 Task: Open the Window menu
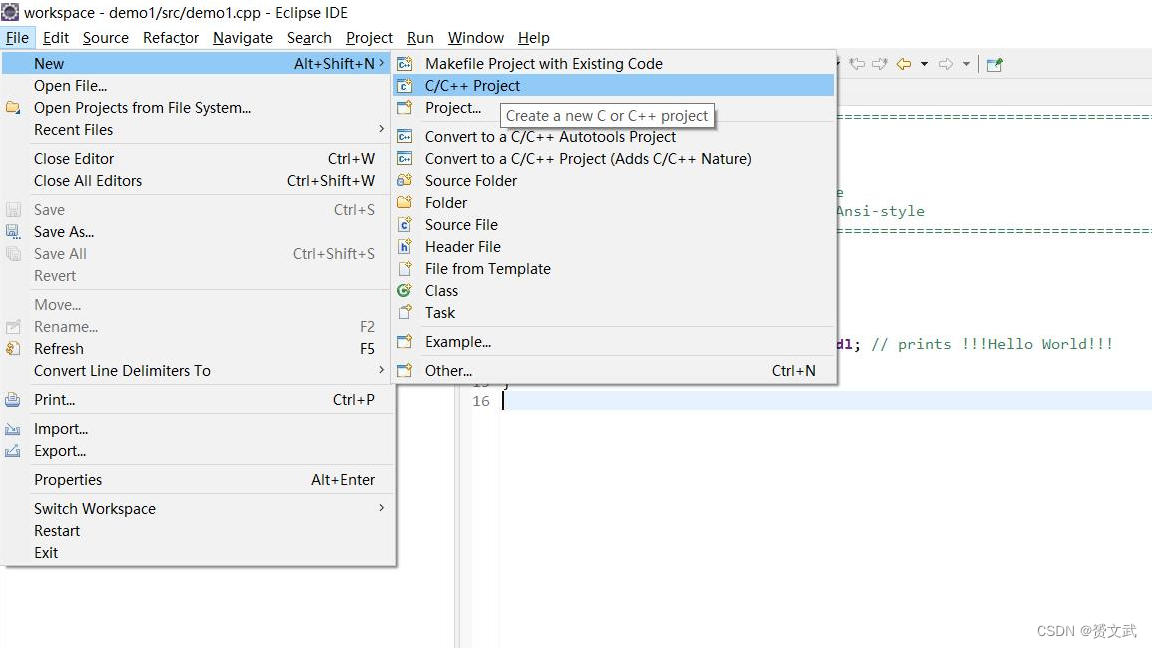(476, 38)
